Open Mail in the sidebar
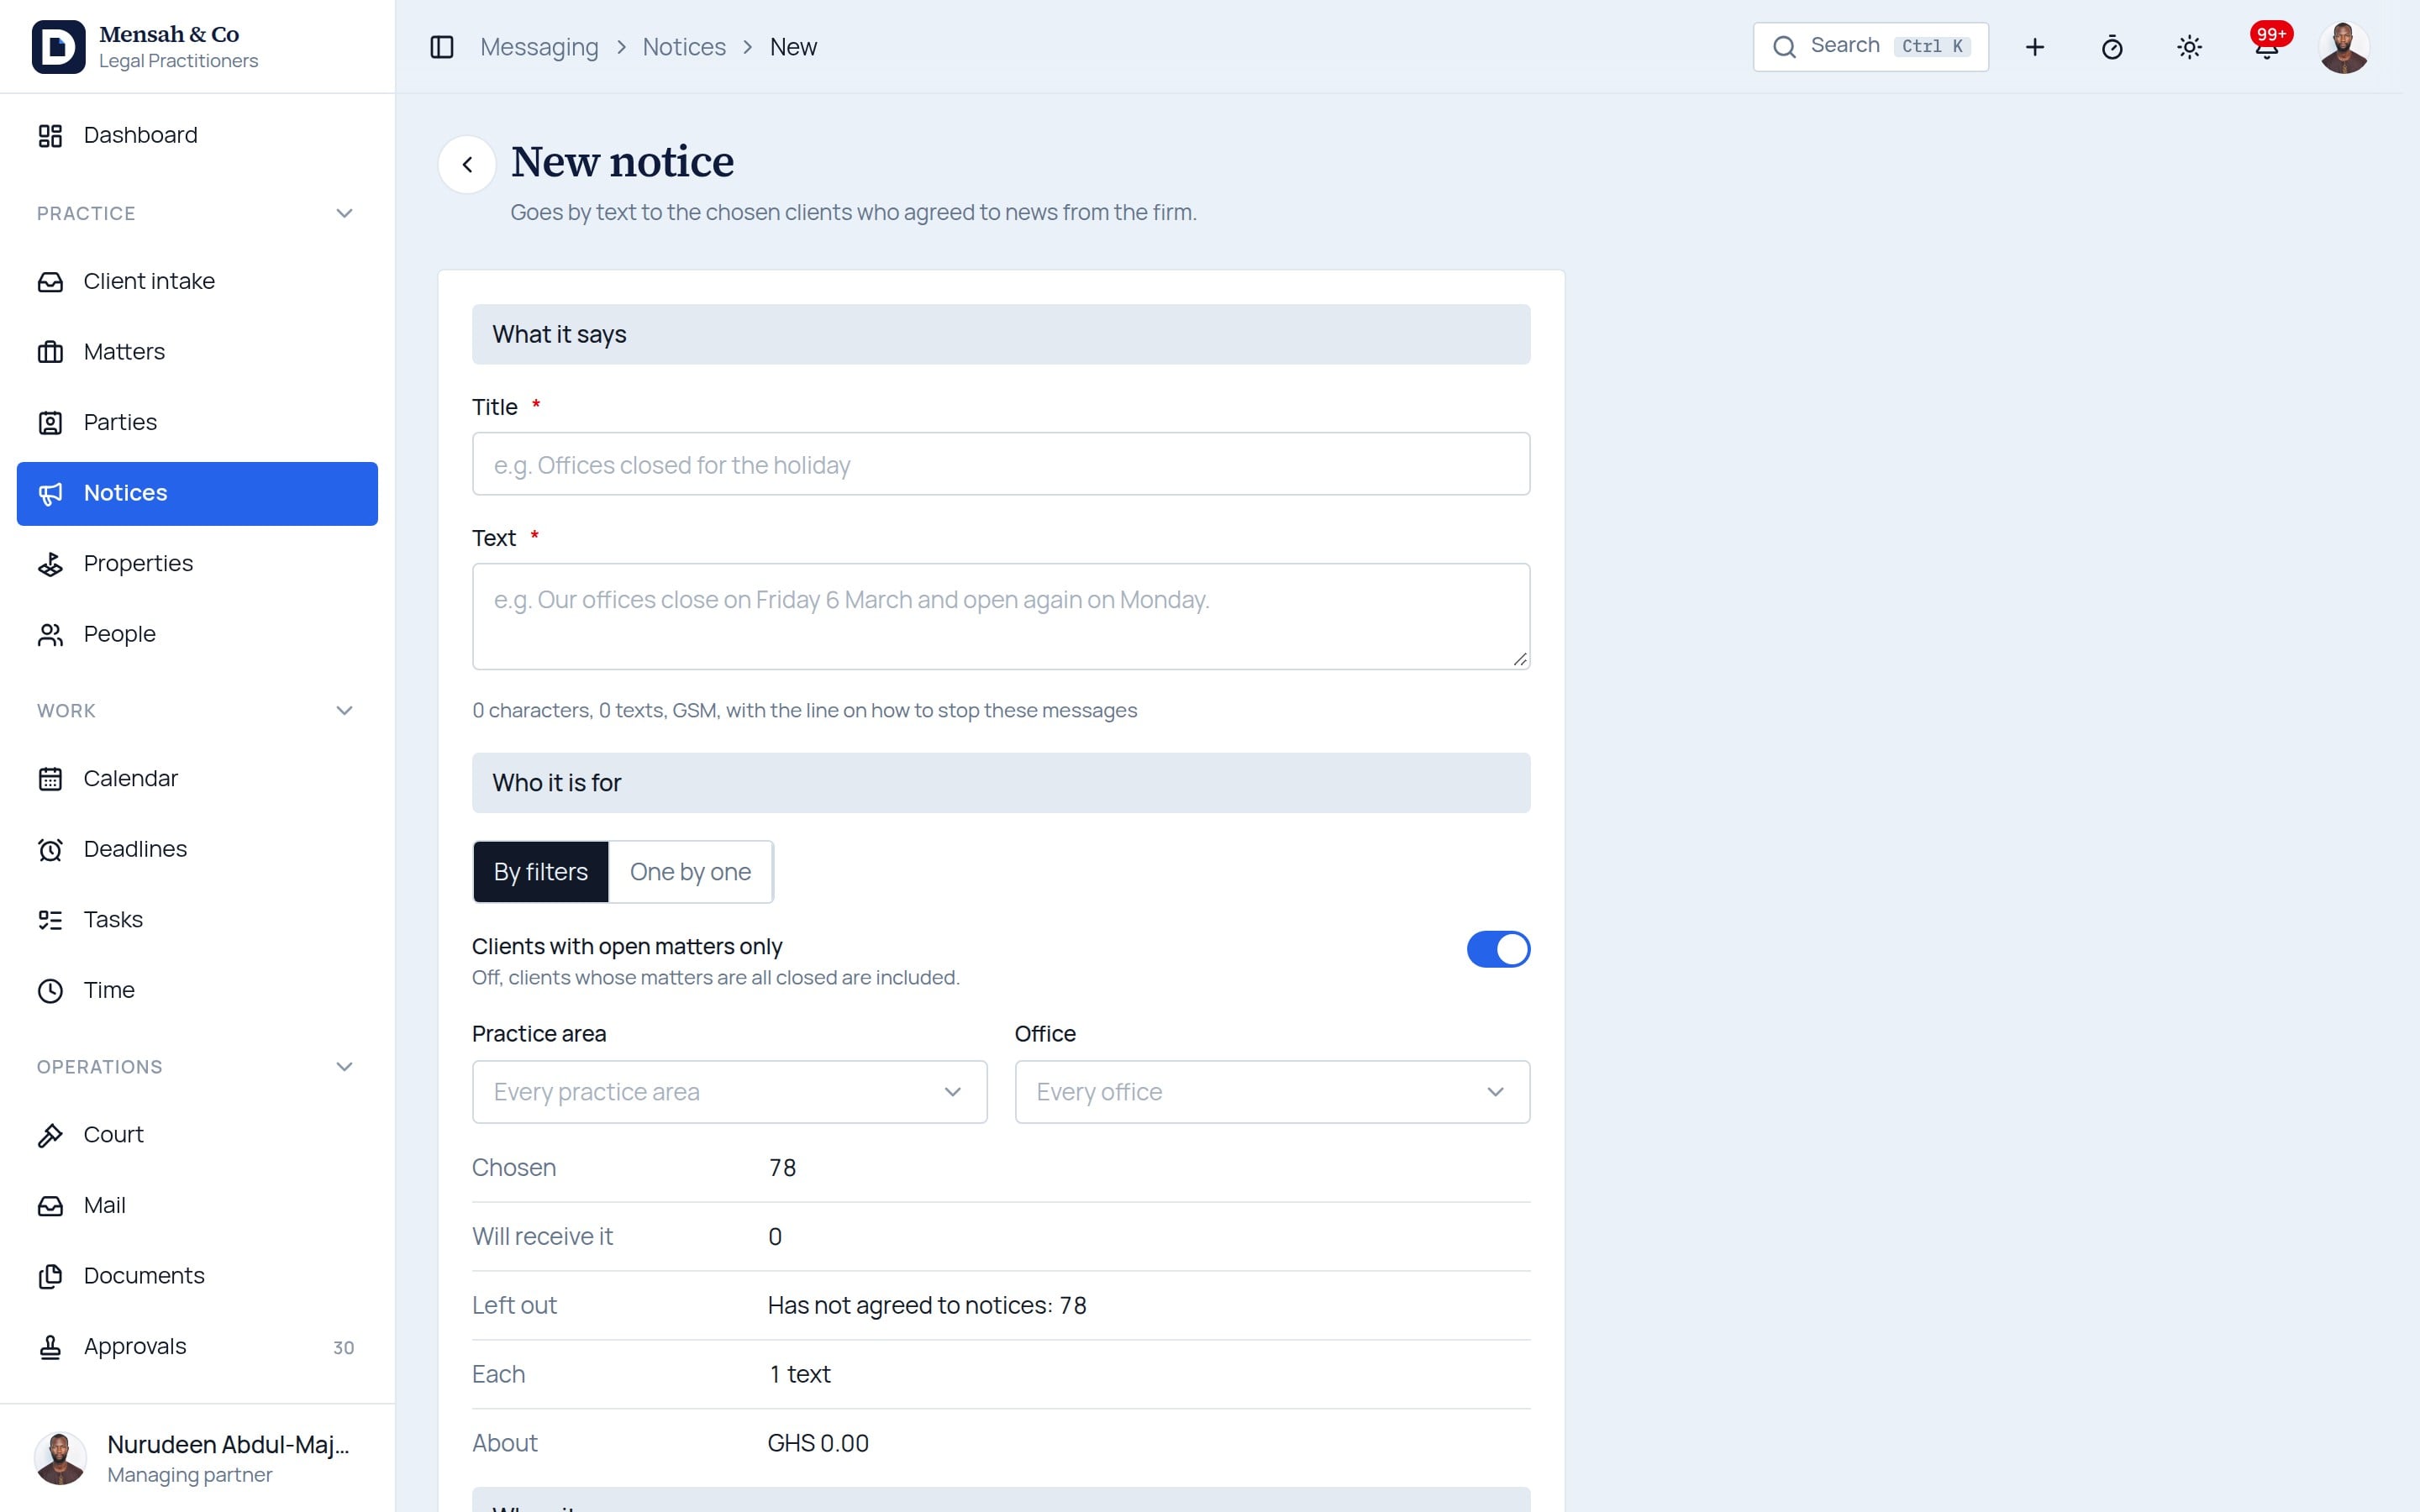 (197, 1205)
